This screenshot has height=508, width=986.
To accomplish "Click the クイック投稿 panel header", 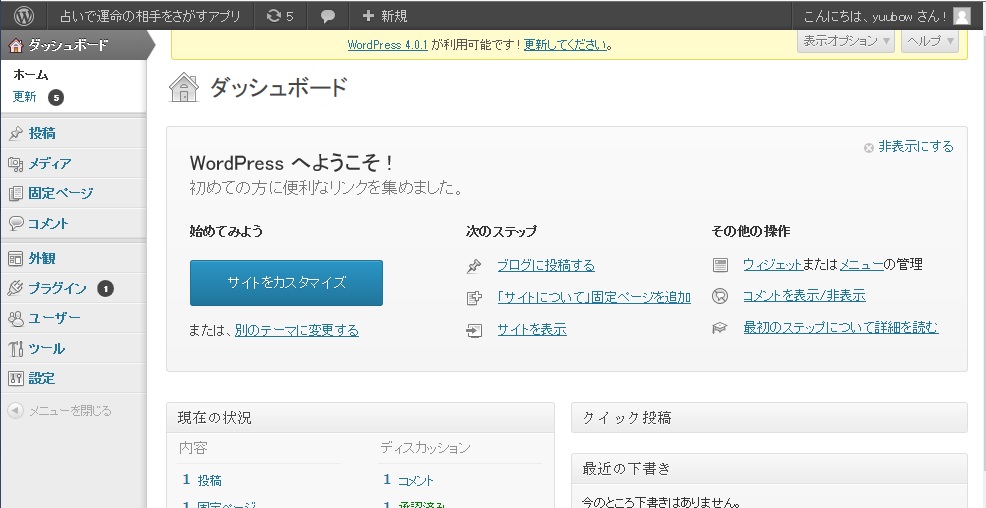I will (769, 417).
